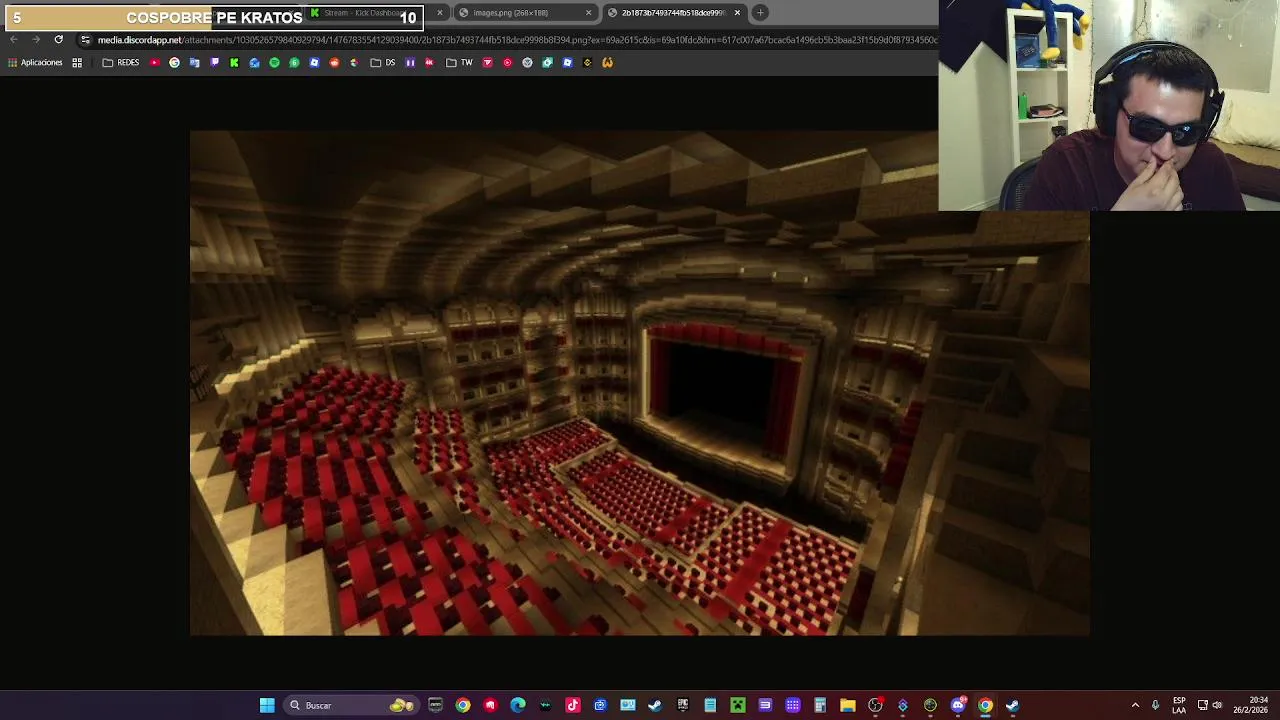1280x720 pixels.
Task: Open the YouTube bookmark icon
Action: (154, 62)
